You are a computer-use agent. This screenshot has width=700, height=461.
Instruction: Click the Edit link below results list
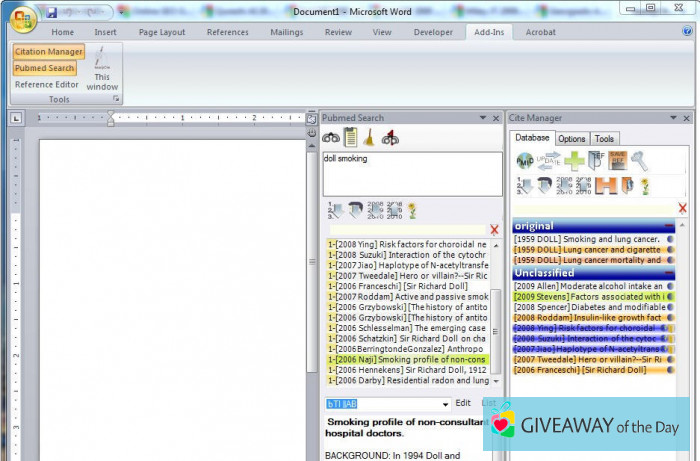[463, 403]
